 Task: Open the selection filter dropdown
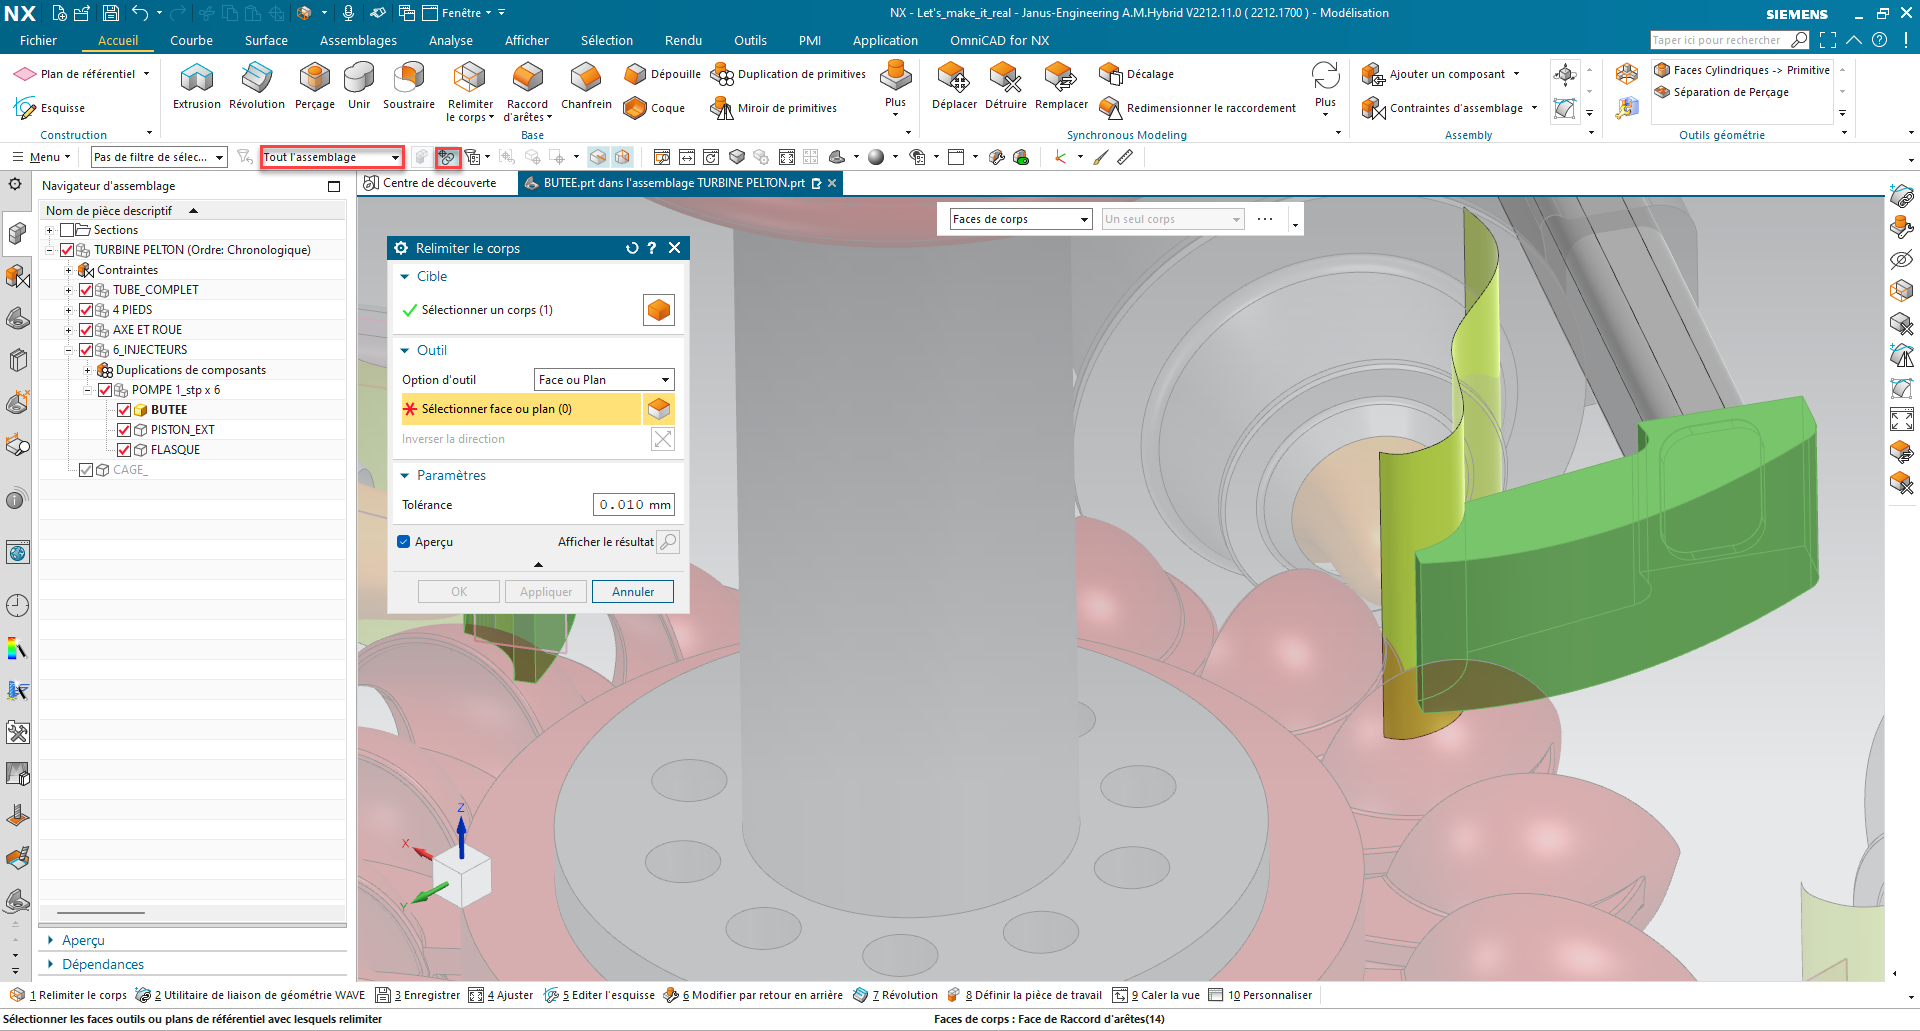point(159,157)
